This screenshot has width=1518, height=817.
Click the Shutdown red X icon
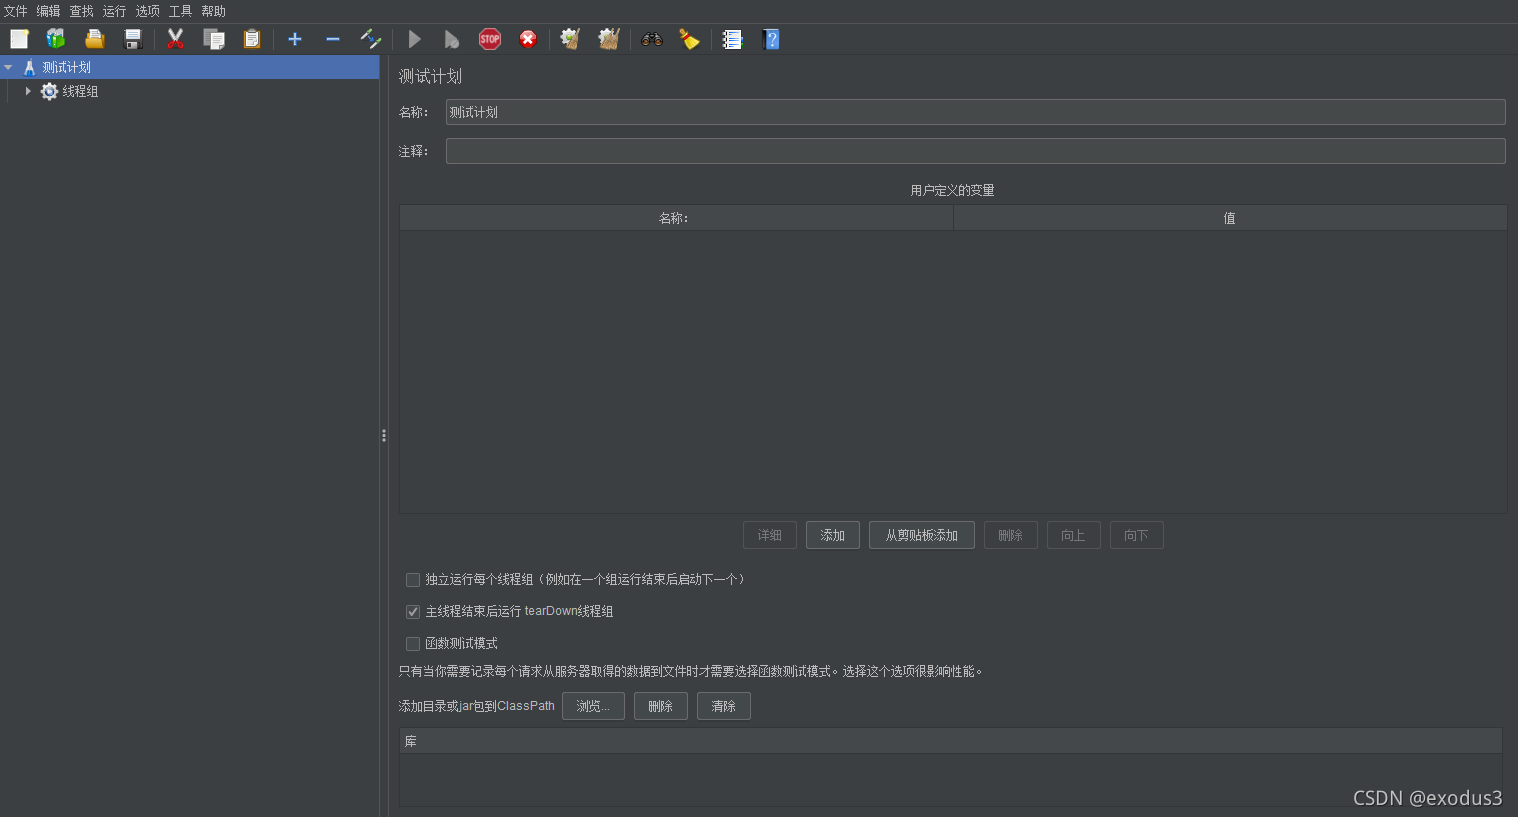[528, 39]
